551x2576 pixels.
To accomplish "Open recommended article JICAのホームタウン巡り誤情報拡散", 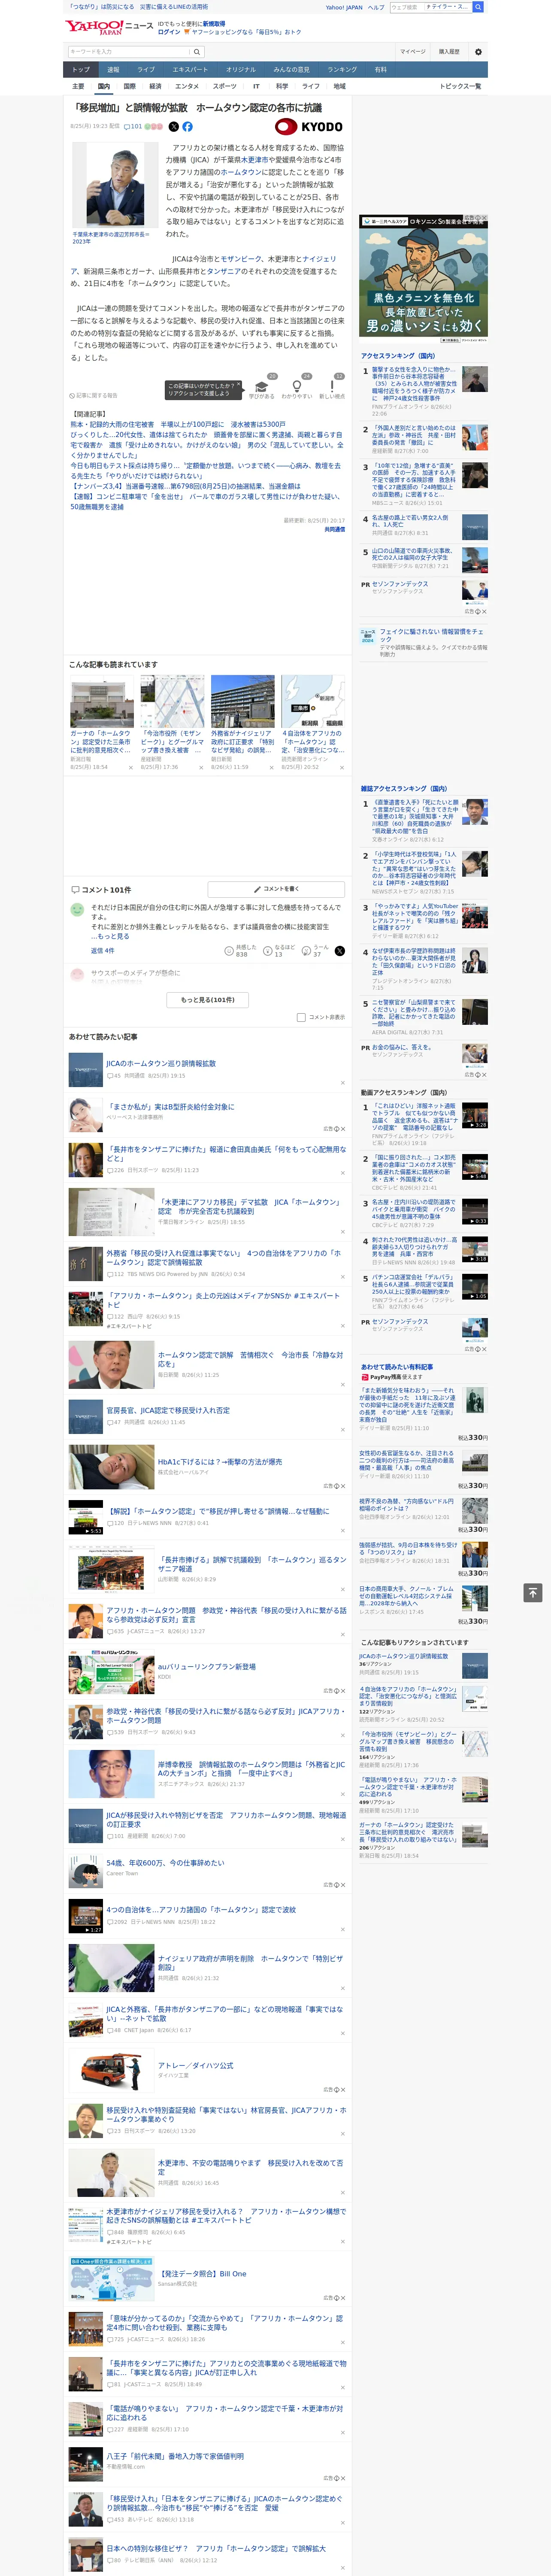I will (x=161, y=1064).
